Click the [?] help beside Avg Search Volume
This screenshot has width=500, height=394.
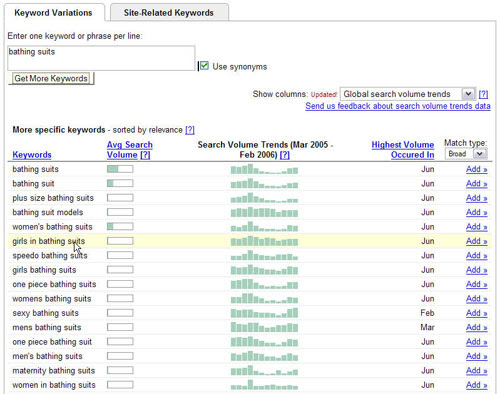[x=145, y=155]
